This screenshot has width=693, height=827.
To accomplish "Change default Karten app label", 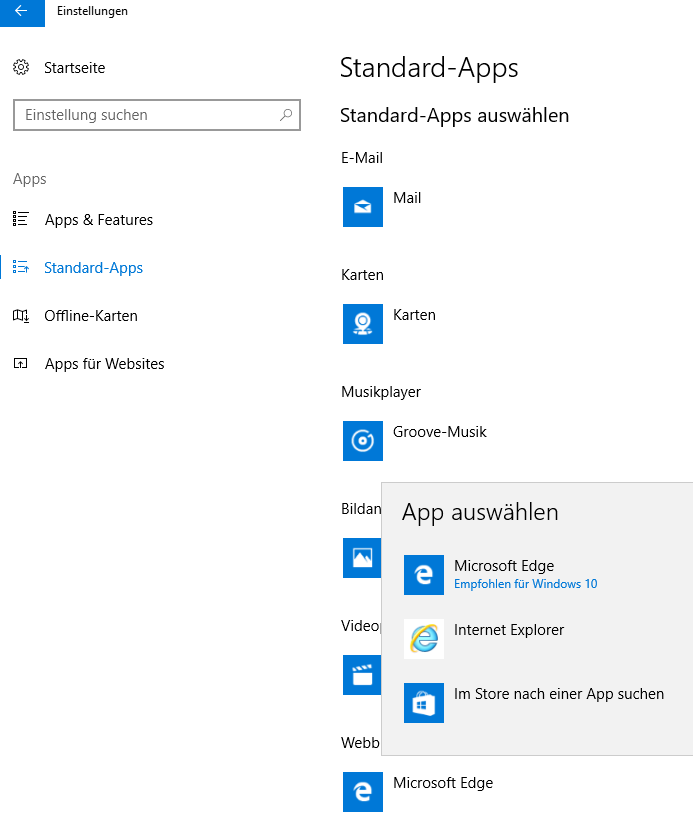I will [414, 315].
